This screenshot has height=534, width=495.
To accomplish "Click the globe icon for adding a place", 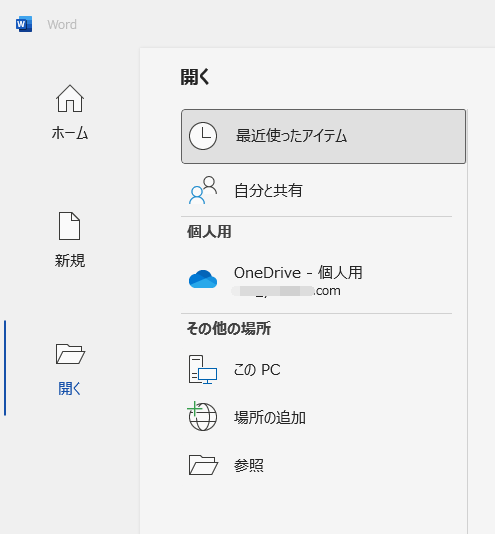I will pos(202,416).
